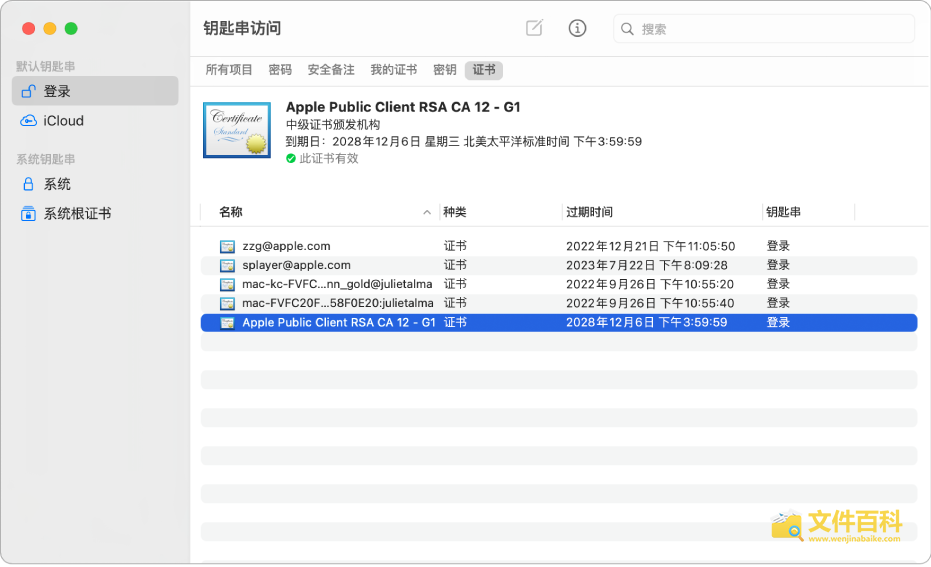
Task: Click the 此证书有效 status text
Action: tap(329, 159)
